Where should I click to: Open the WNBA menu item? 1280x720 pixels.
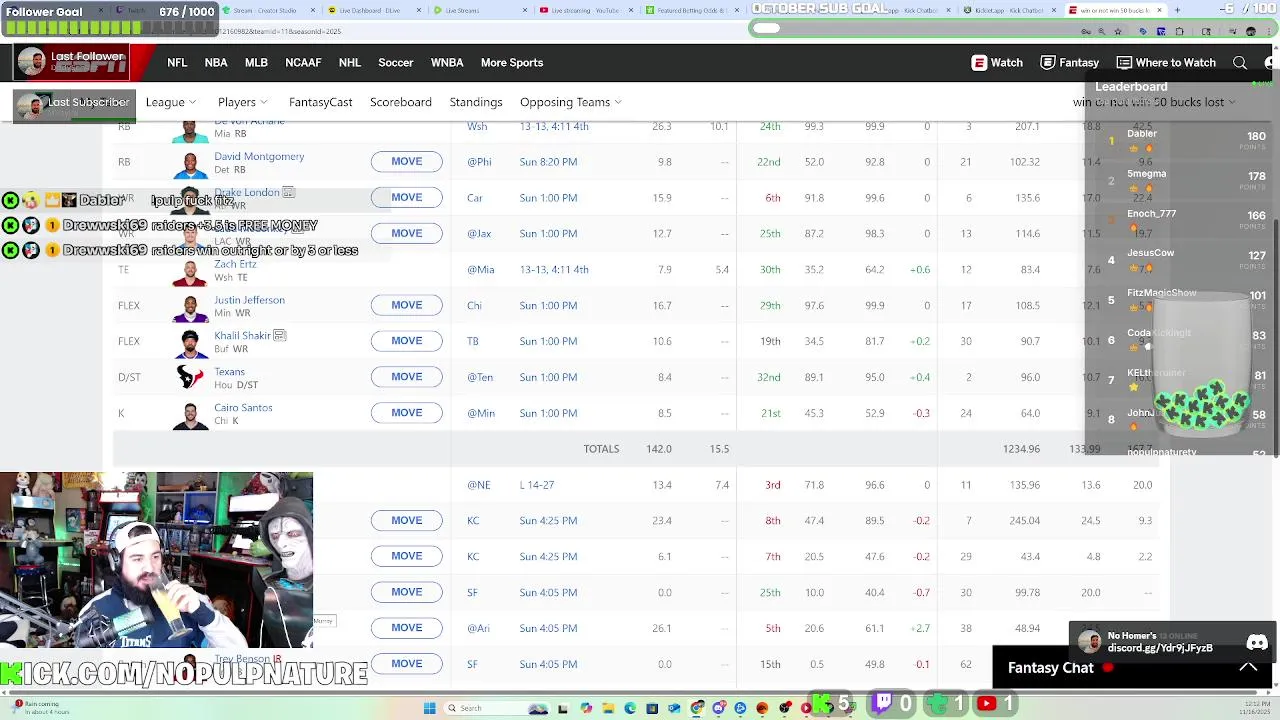[447, 62]
